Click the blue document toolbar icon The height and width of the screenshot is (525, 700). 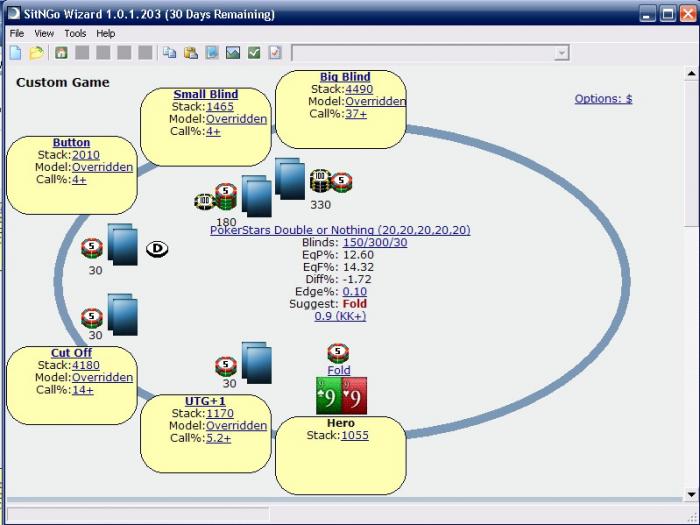pyautogui.click(x=212, y=53)
